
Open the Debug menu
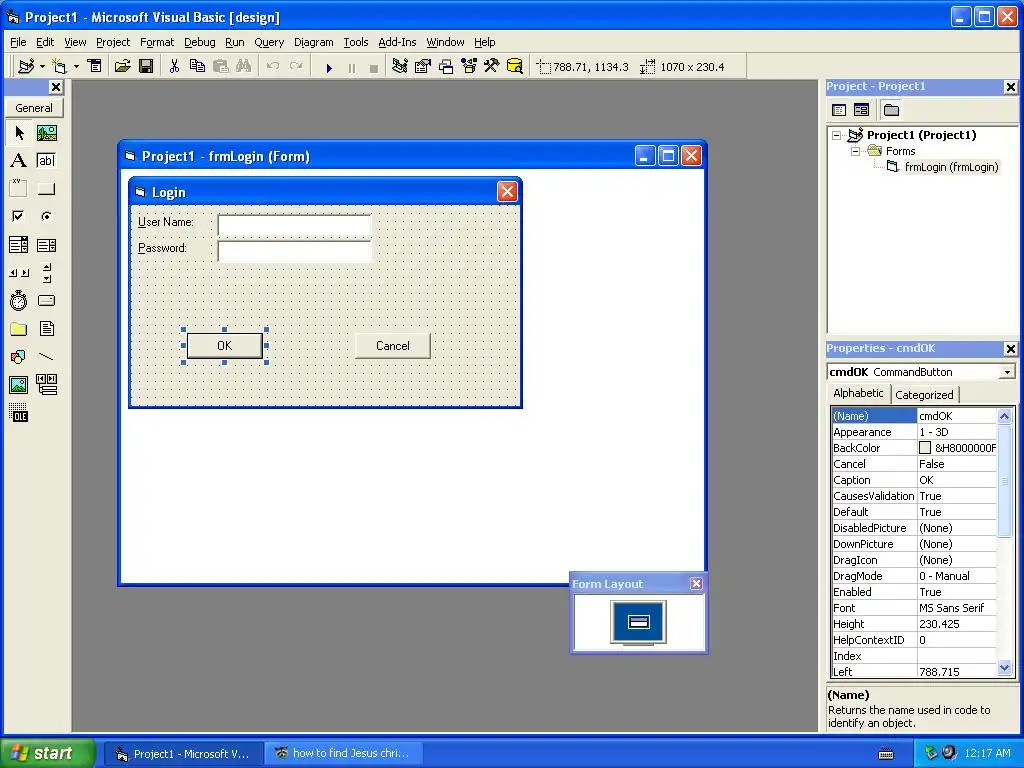(199, 42)
